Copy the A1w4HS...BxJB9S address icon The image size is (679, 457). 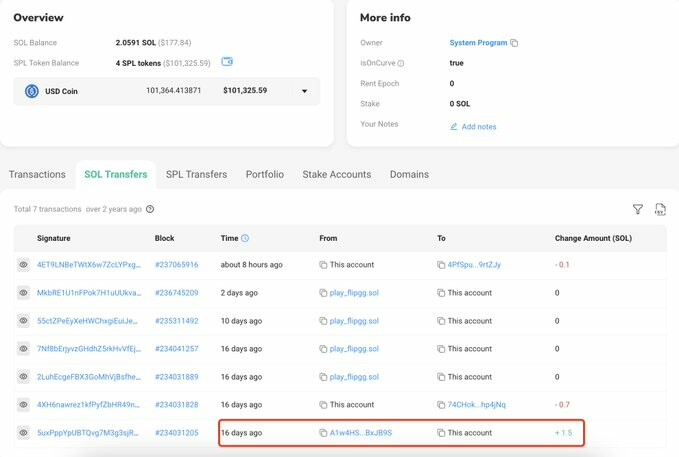point(323,433)
